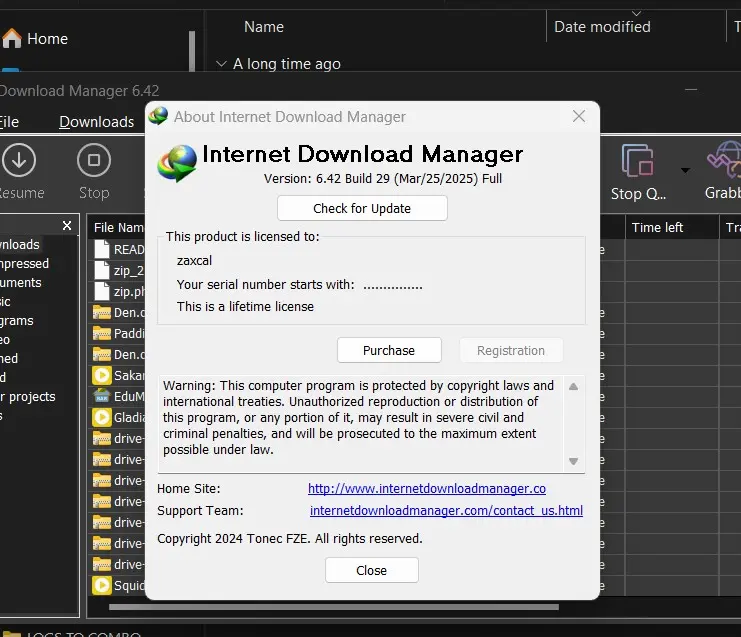Image resolution: width=741 pixels, height=637 pixels.
Task: Close the About dialog with Close button
Action: [x=371, y=570]
